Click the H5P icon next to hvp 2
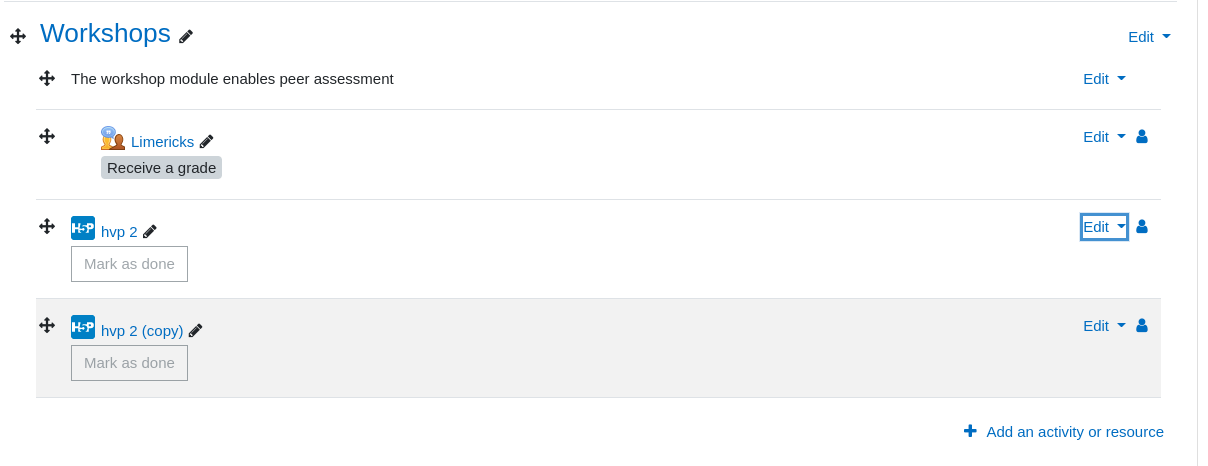1208x466 pixels. tap(83, 228)
